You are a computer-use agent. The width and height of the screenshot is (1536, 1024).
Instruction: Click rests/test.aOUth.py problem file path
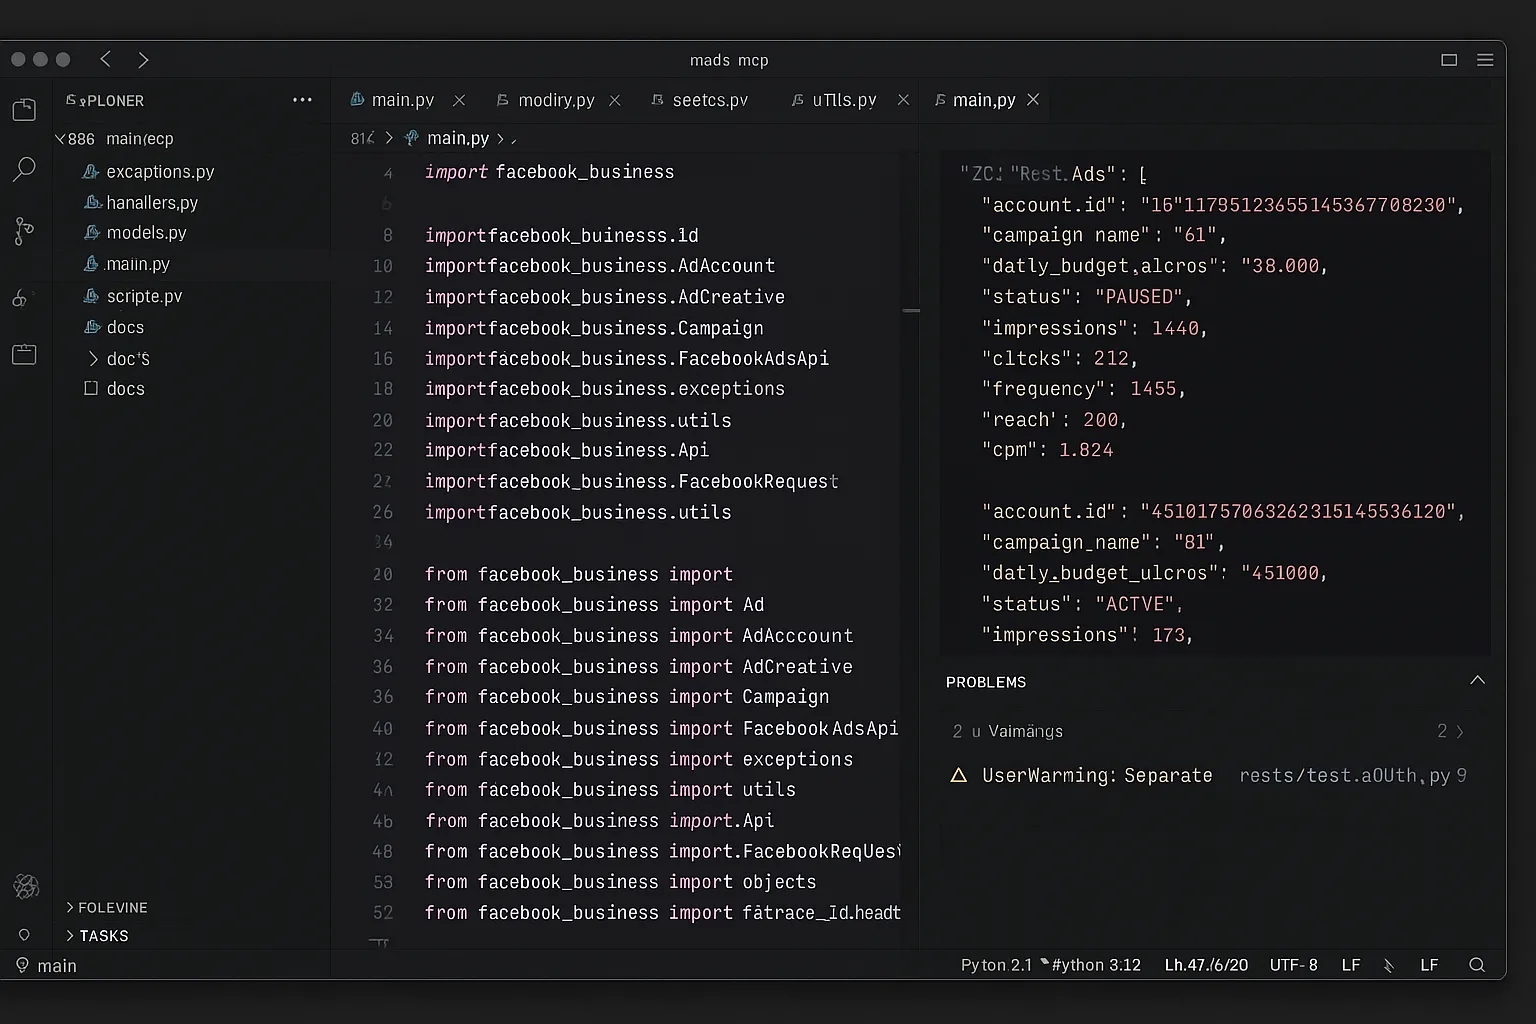click(1344, 775)
